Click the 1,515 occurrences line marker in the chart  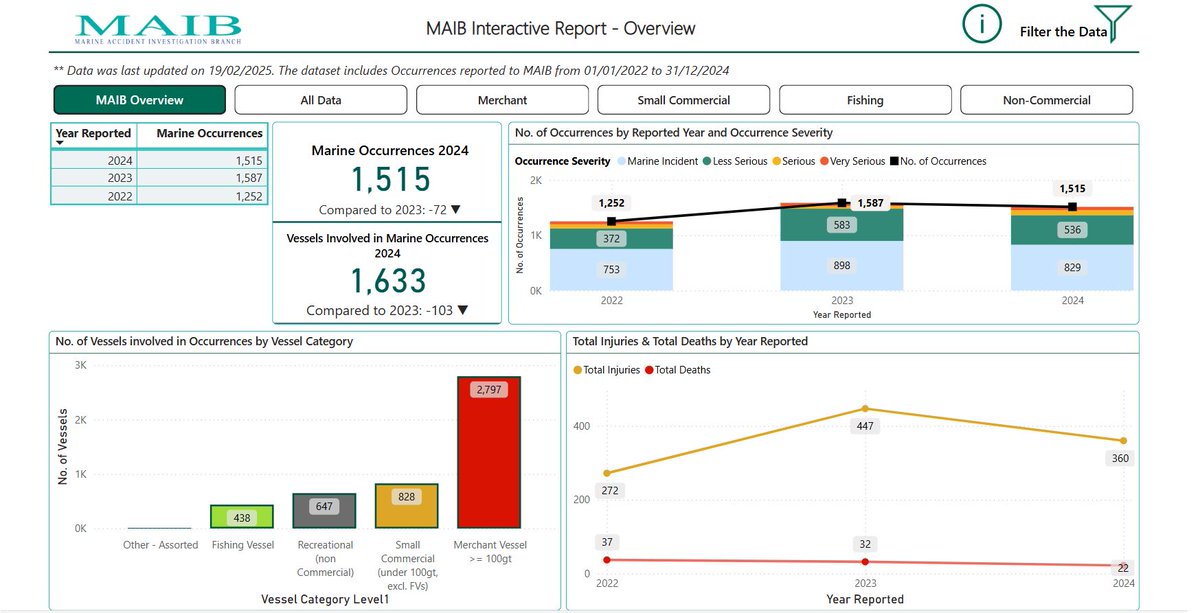pyautogui.click(x=1072, y=207)
